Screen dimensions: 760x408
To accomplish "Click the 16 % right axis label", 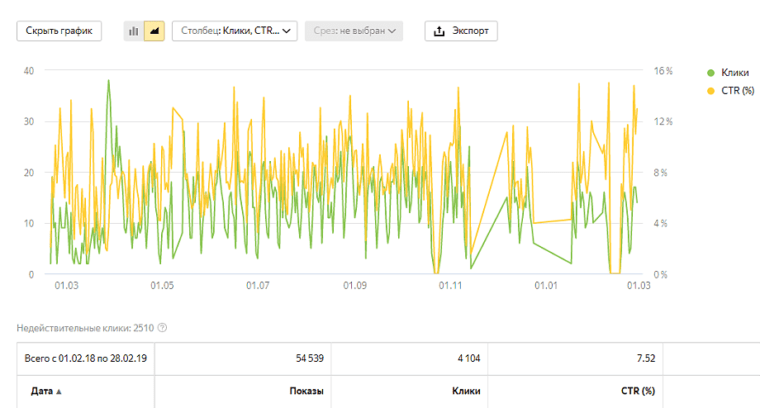I will click(x=663, y=71).
